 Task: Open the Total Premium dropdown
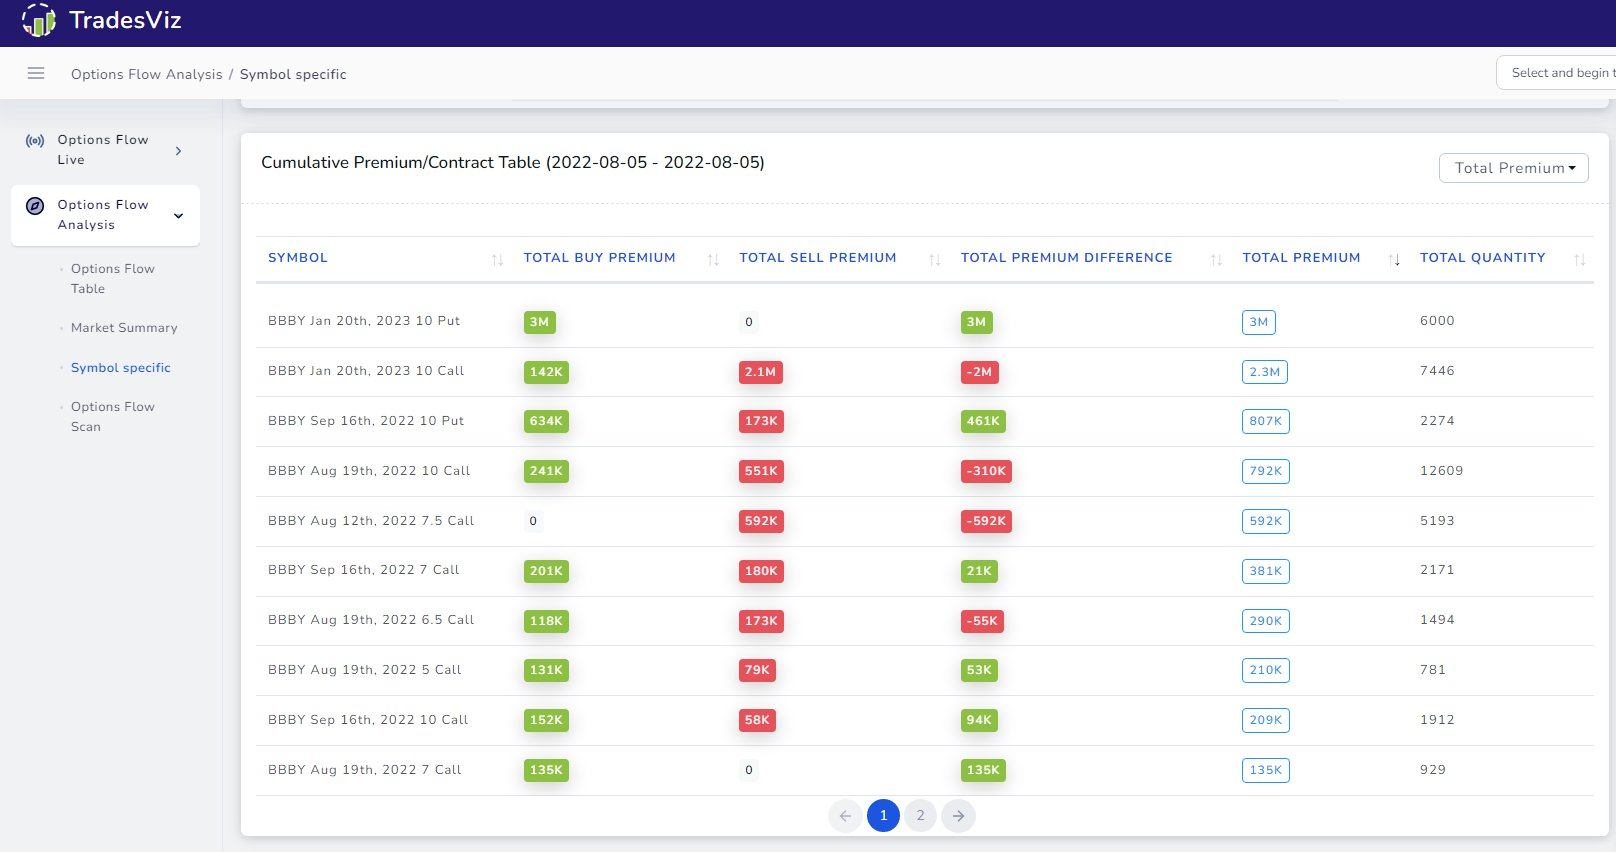pyautogui.click(x=1514, y=168)
